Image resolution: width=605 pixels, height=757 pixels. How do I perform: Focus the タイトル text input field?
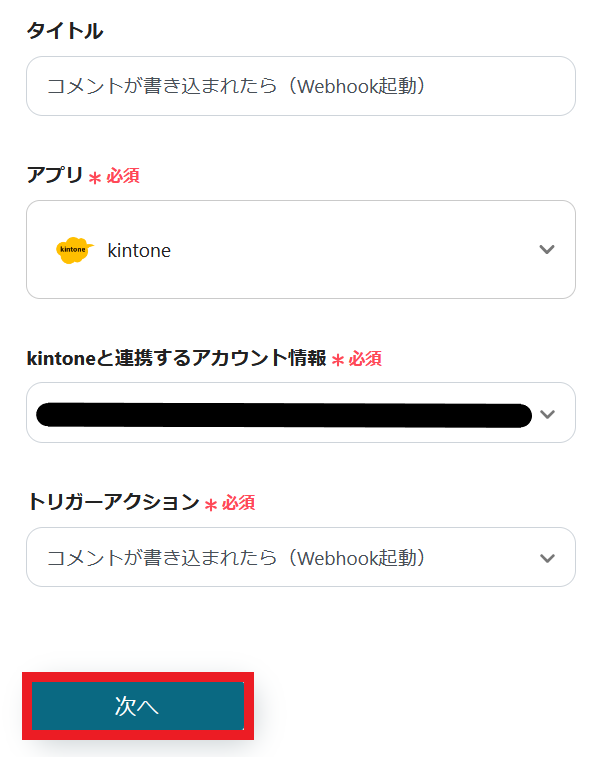(300, 86)
